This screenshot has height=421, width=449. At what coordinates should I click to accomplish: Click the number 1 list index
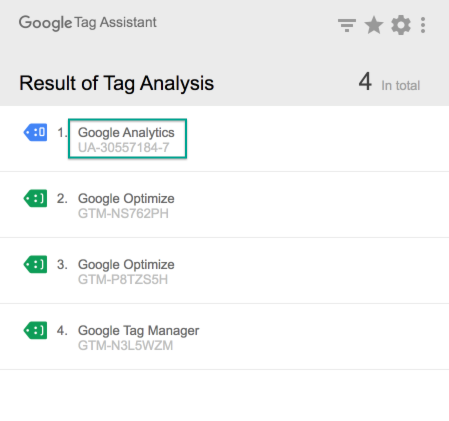[x=62, y=133]
